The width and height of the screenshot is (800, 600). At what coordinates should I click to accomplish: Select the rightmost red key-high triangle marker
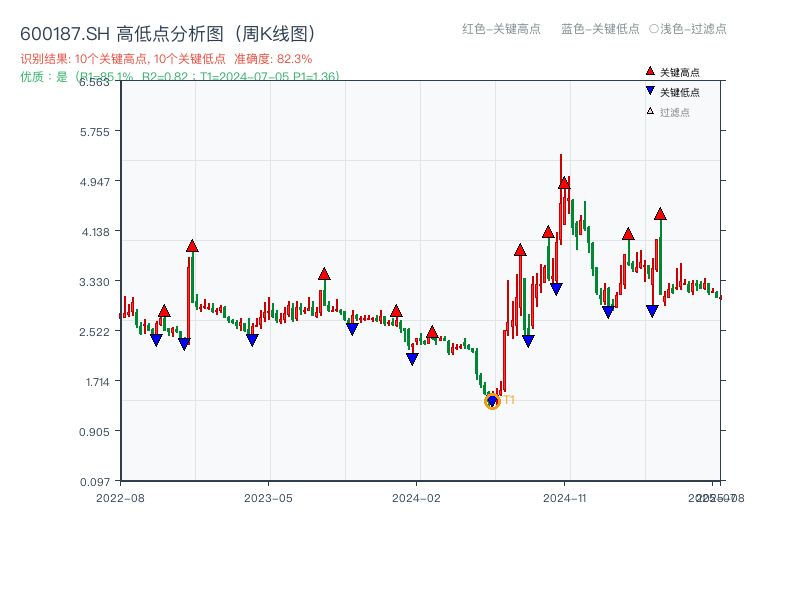coord(661,213)
